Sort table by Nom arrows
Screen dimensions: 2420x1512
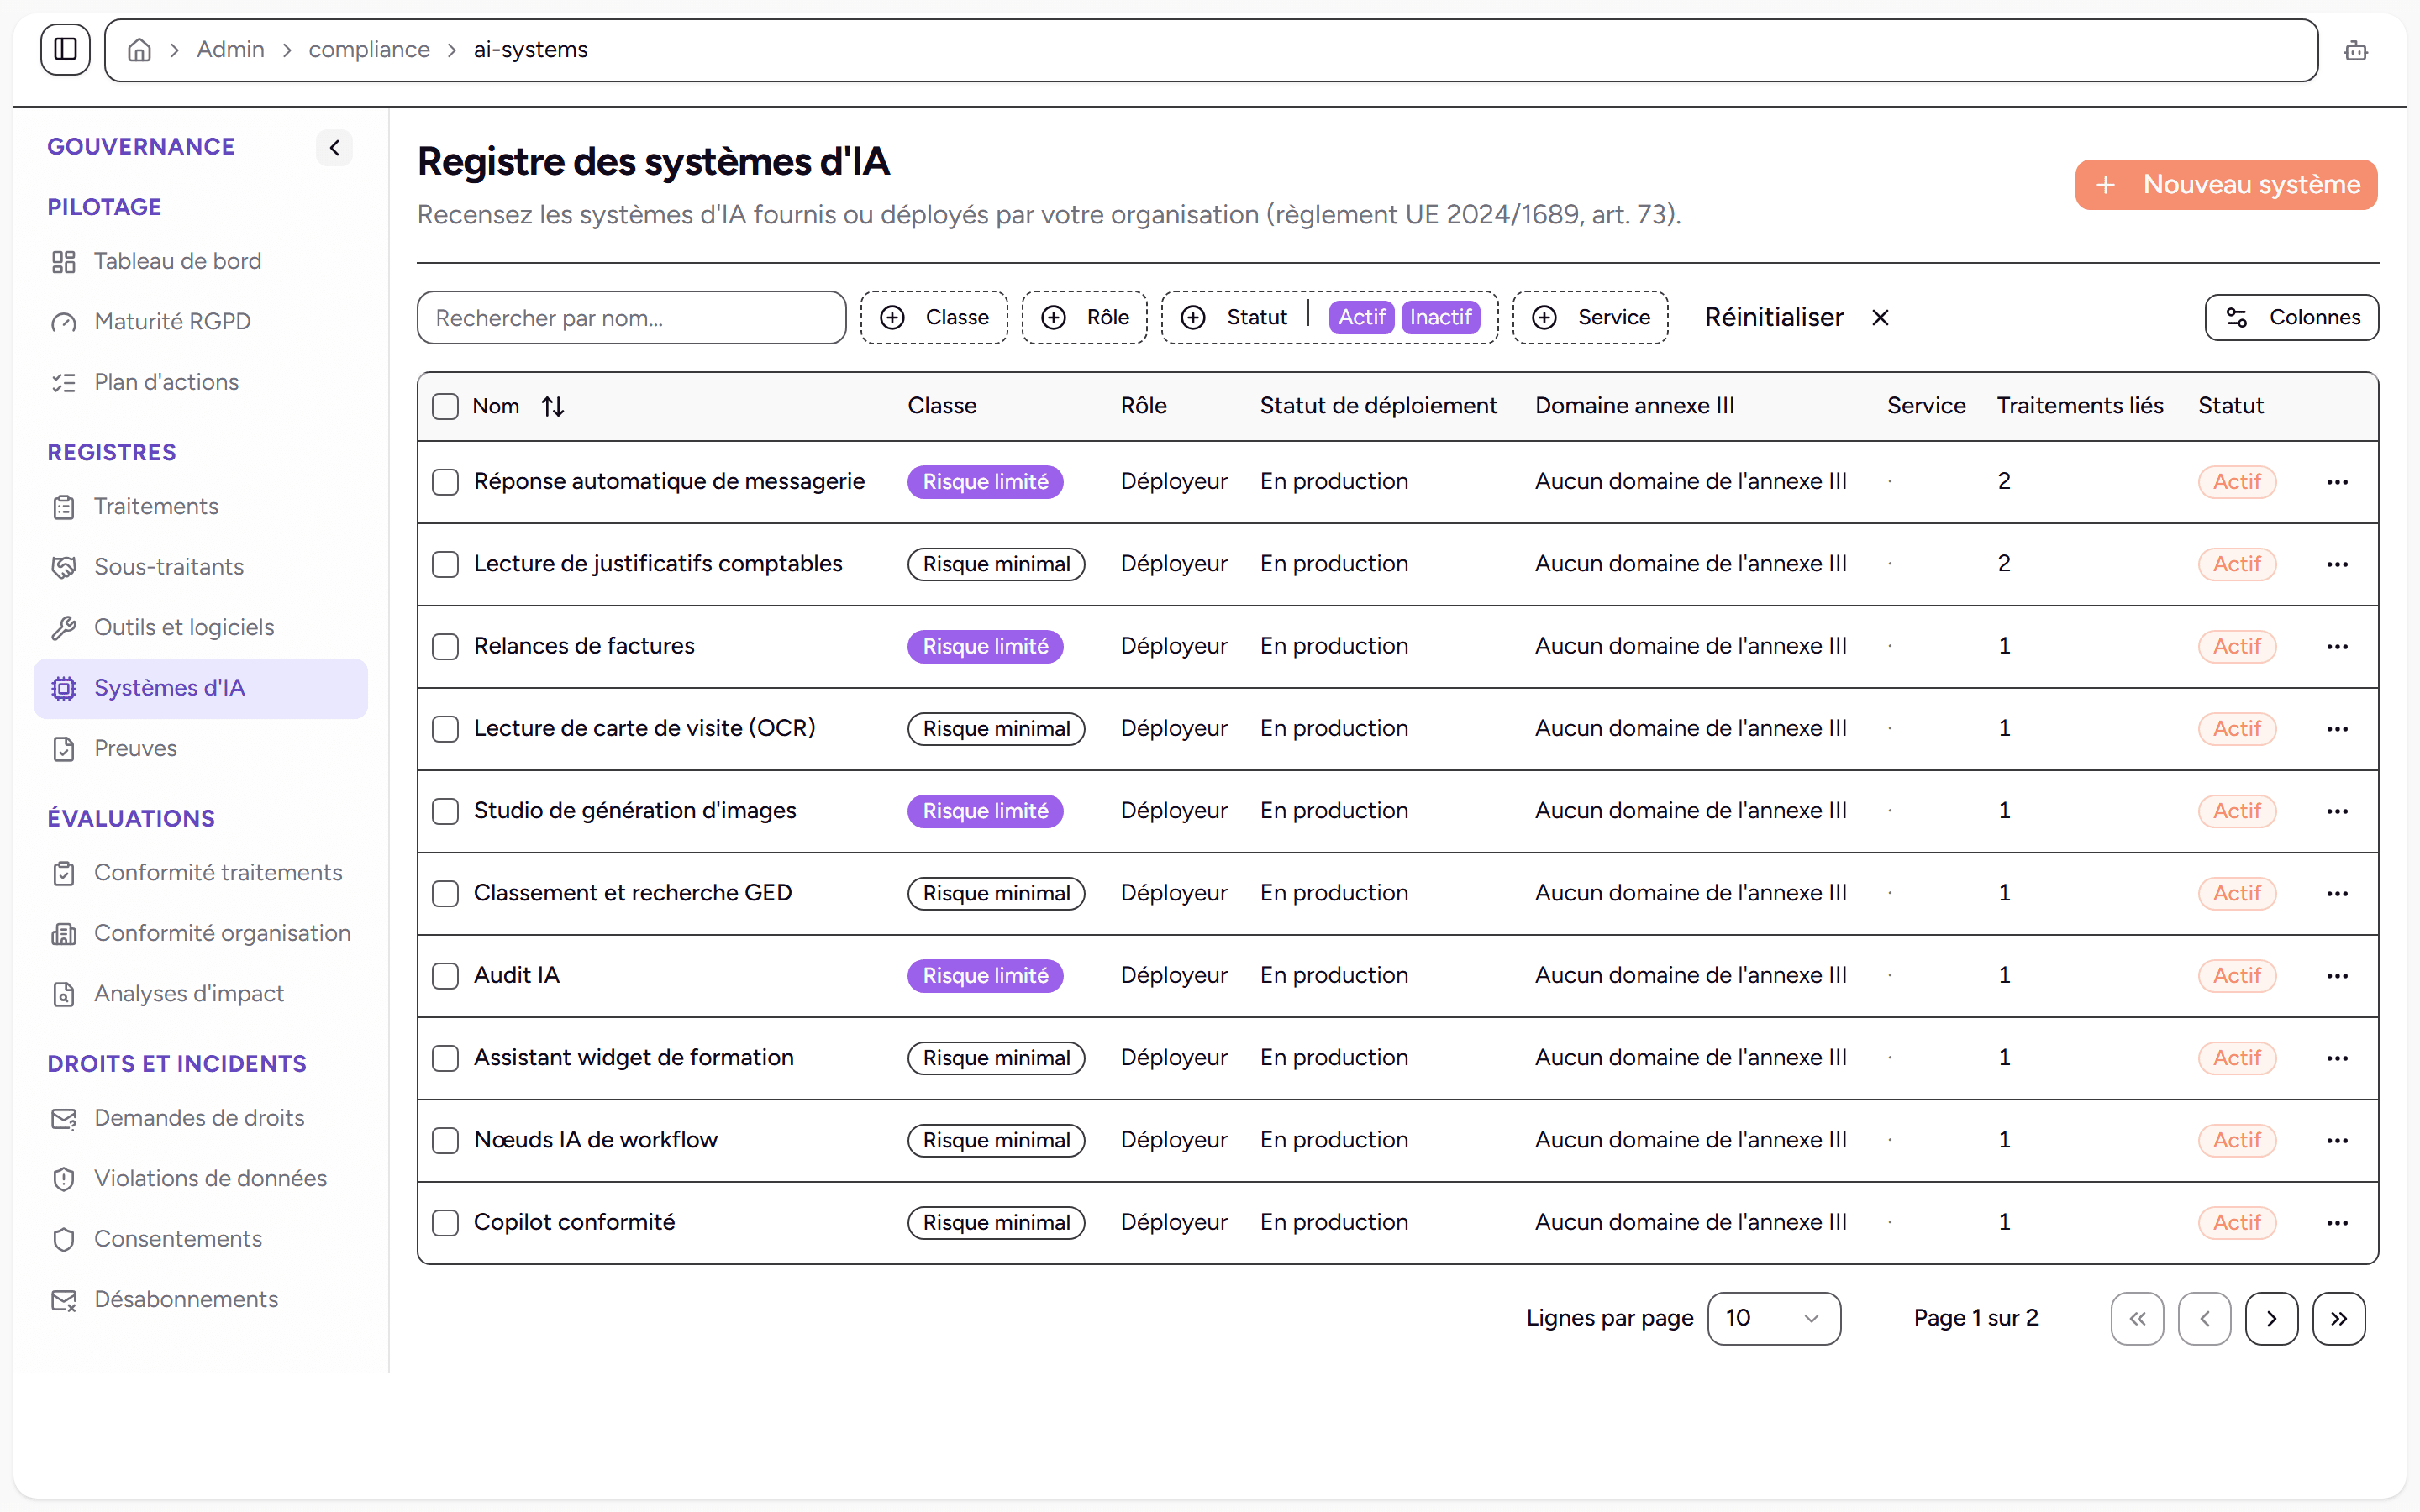[553, 406]
